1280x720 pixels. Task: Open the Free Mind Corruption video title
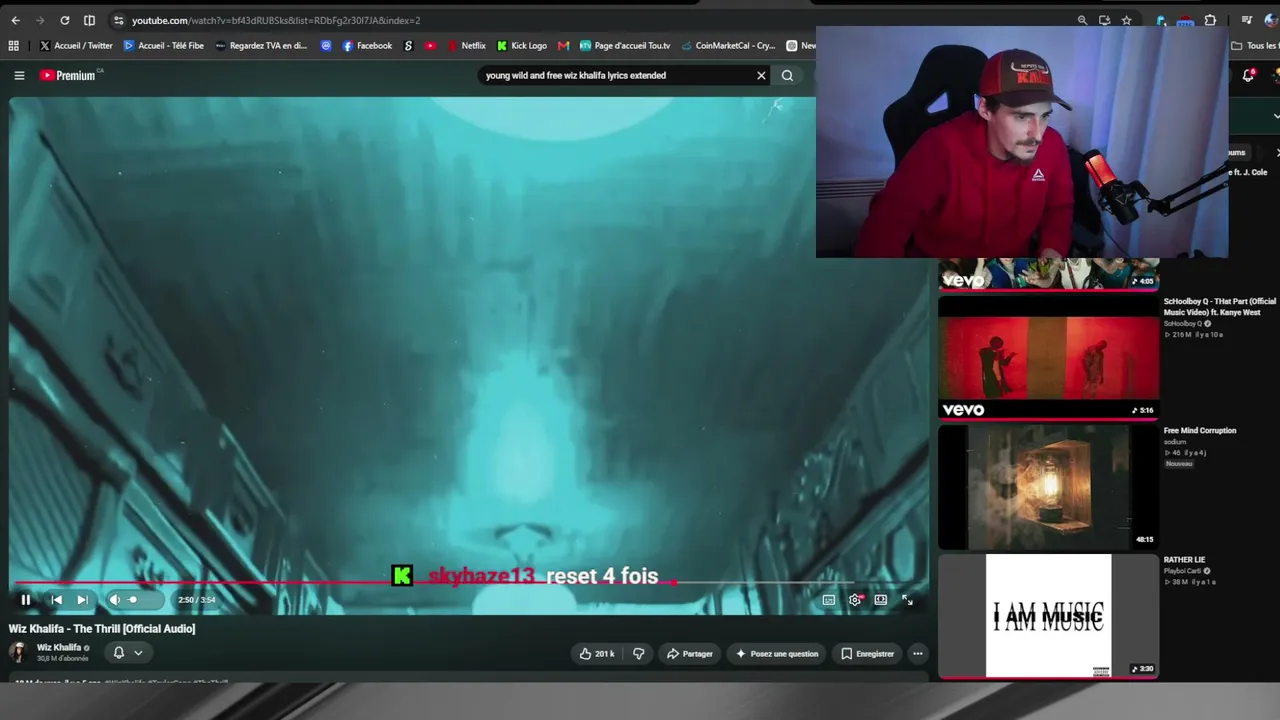[x=1200, y=431]
